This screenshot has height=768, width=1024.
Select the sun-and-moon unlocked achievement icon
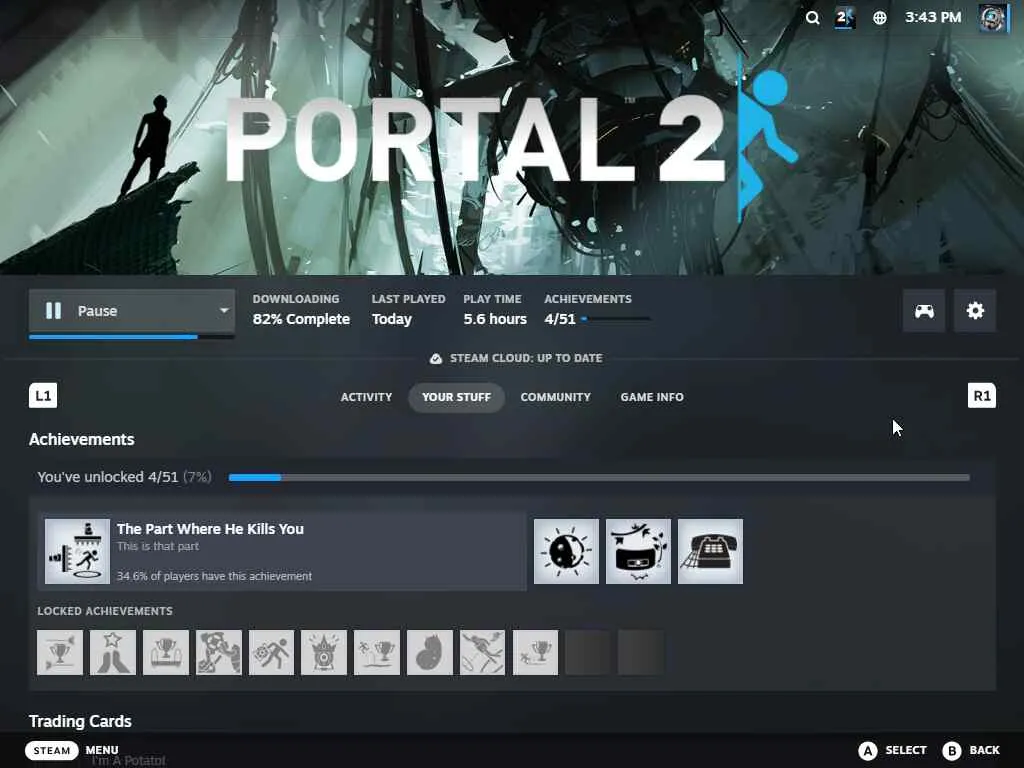(566, 551)
